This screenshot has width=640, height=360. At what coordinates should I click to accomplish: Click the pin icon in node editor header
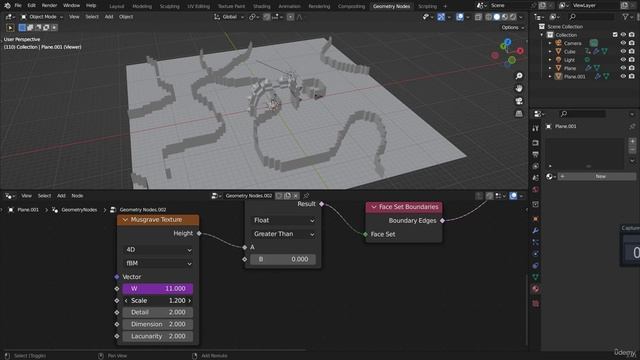(x=306, y=196)
